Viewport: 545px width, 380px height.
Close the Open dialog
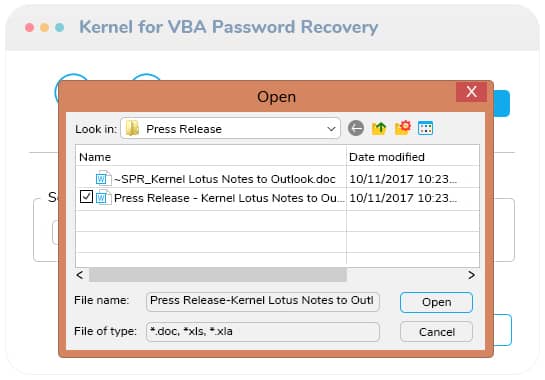click(471, 92)
